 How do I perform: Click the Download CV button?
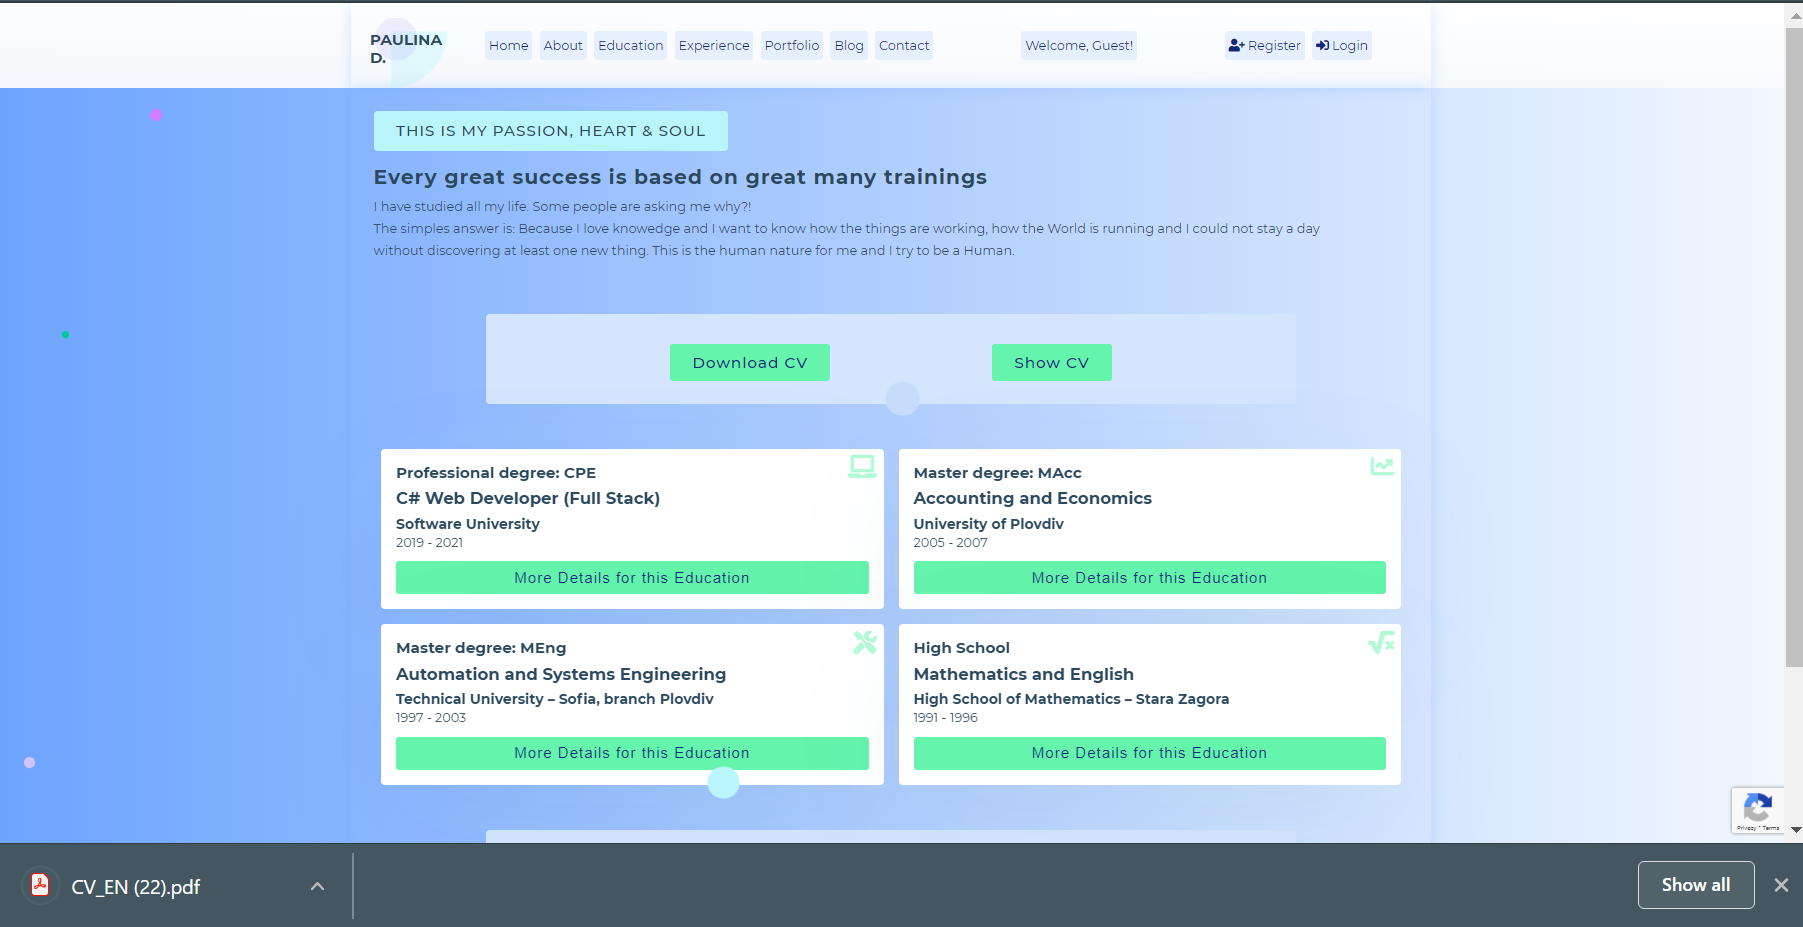click(749, 362)
